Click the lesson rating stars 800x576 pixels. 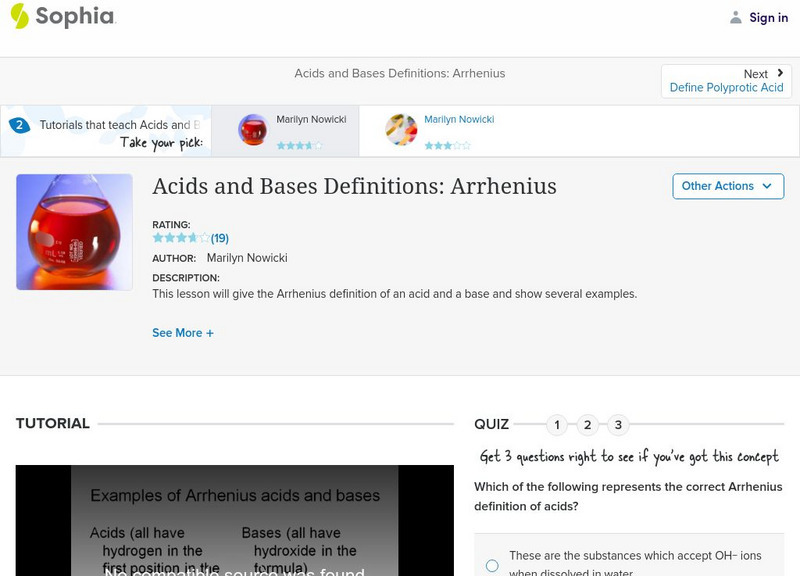pyautogui.click(x=181, y=238)
